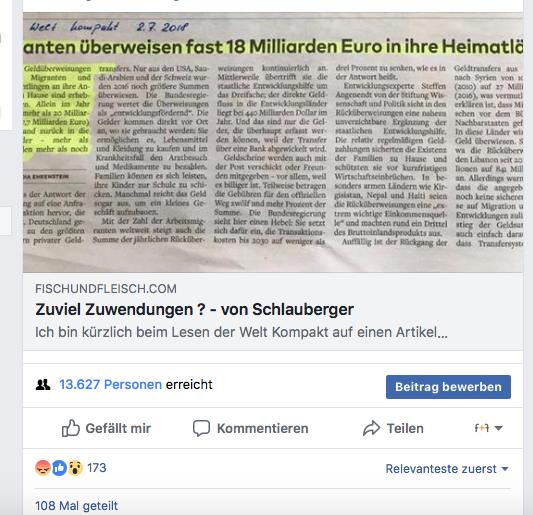Open the Zuviel Zuwendungen article title link

tap(194, 309)
